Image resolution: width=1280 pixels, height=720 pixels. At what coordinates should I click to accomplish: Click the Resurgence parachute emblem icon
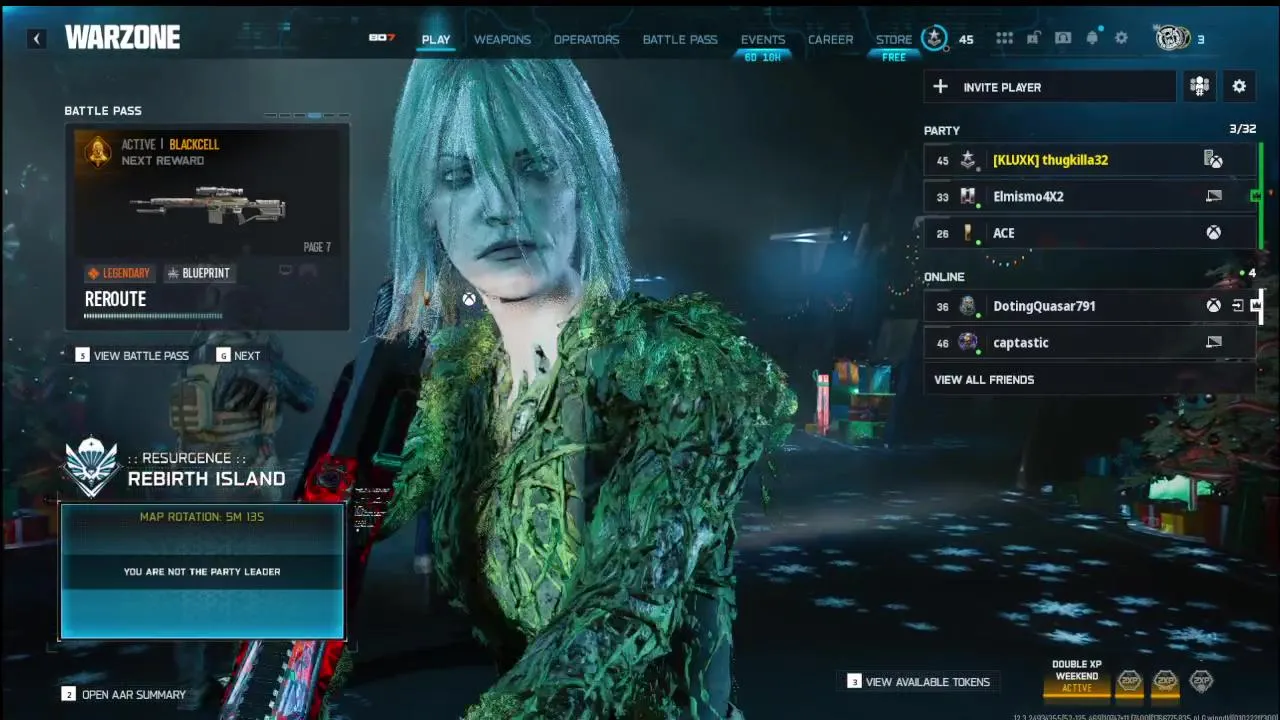click(92, 467)
